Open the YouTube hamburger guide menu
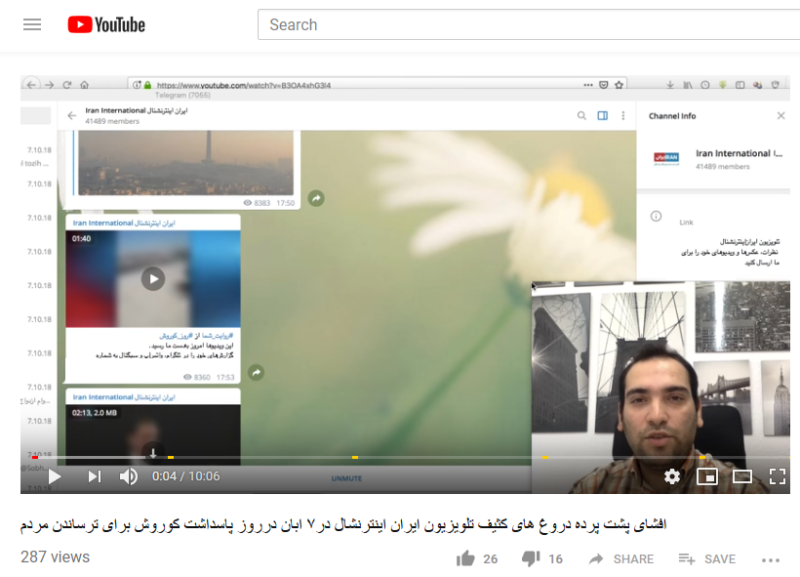 [x=32, y=24]
